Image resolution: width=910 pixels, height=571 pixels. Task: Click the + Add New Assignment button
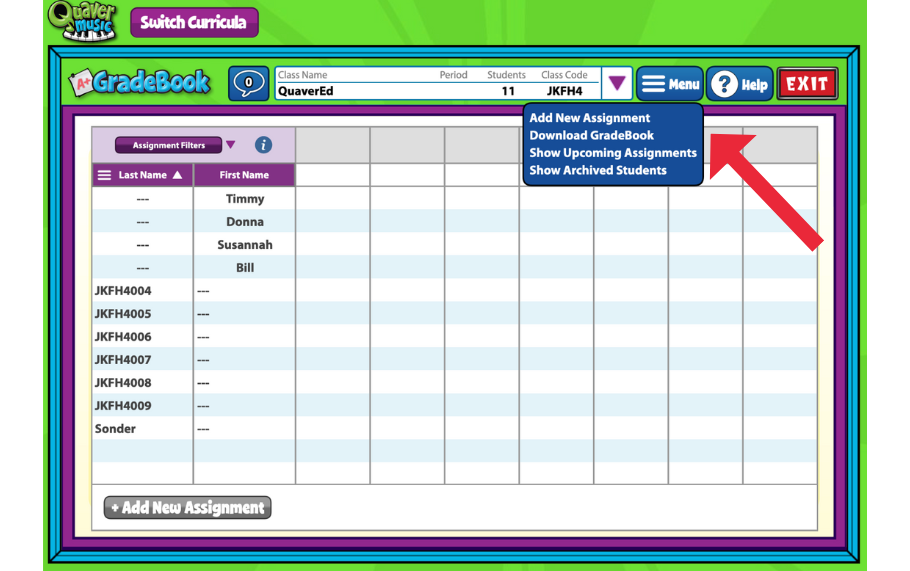187,508
